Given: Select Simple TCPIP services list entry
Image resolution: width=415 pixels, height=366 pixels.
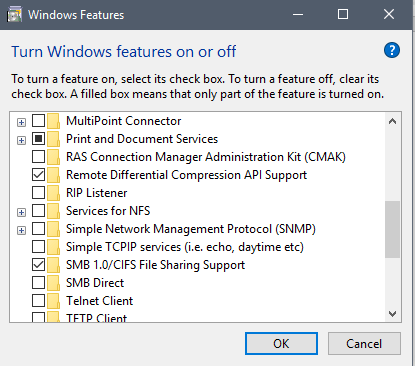Looking at the screenshot, I should coord(185,247).
